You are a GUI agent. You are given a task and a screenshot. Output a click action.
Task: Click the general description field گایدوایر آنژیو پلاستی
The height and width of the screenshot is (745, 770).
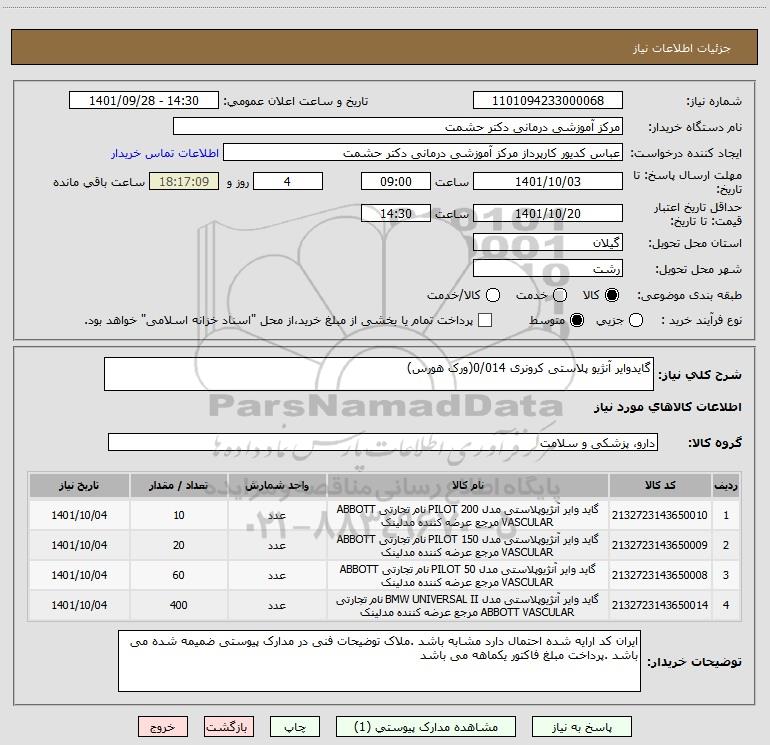(379, 374)
